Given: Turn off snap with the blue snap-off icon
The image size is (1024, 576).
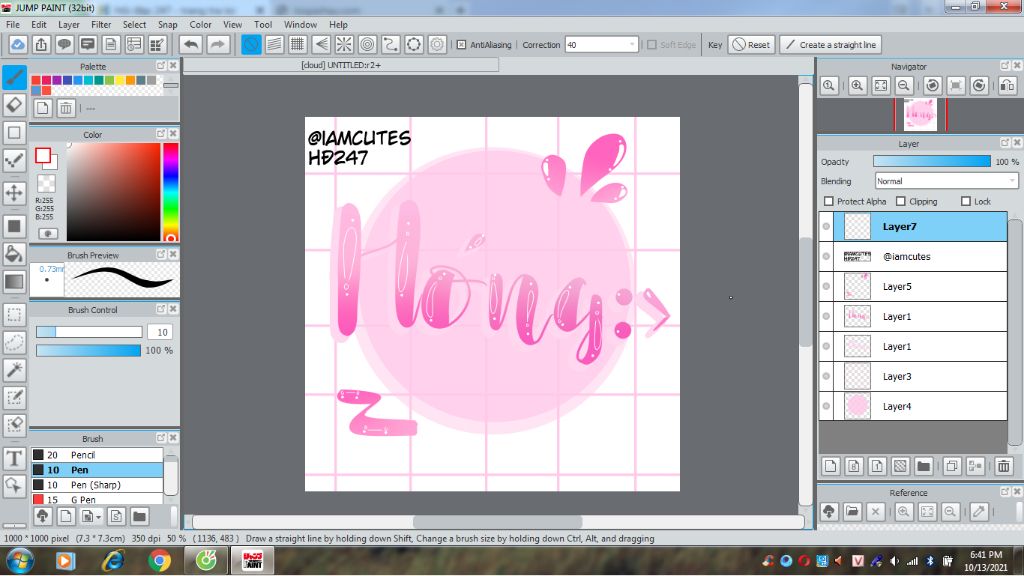Looking at the screenshot, I should pyautogui.click(x=251, y=44).
